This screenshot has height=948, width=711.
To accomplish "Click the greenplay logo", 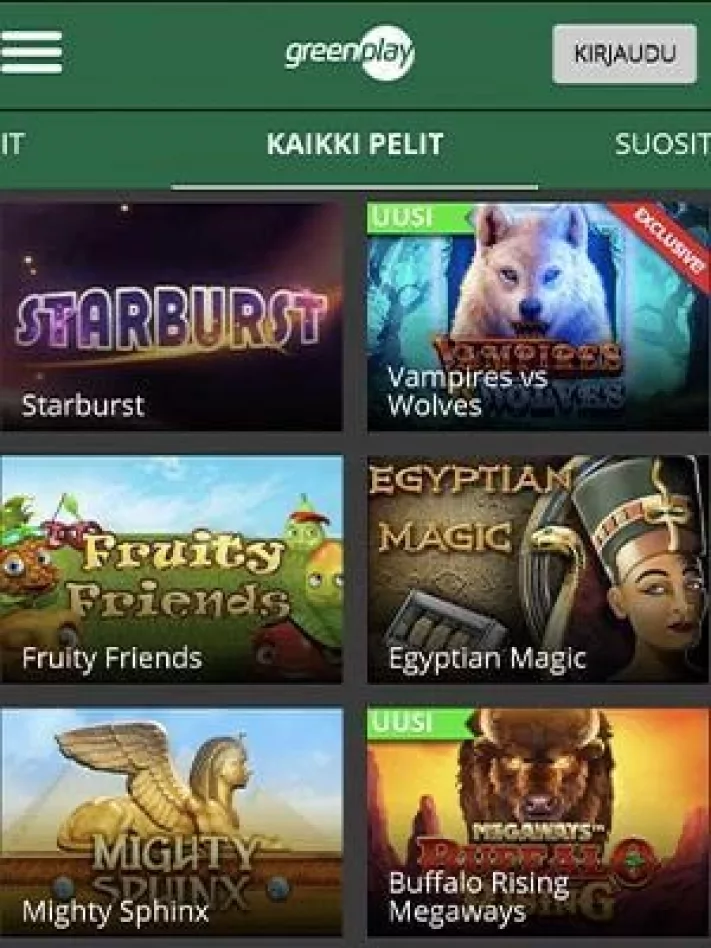I will (x=350, y=53).
